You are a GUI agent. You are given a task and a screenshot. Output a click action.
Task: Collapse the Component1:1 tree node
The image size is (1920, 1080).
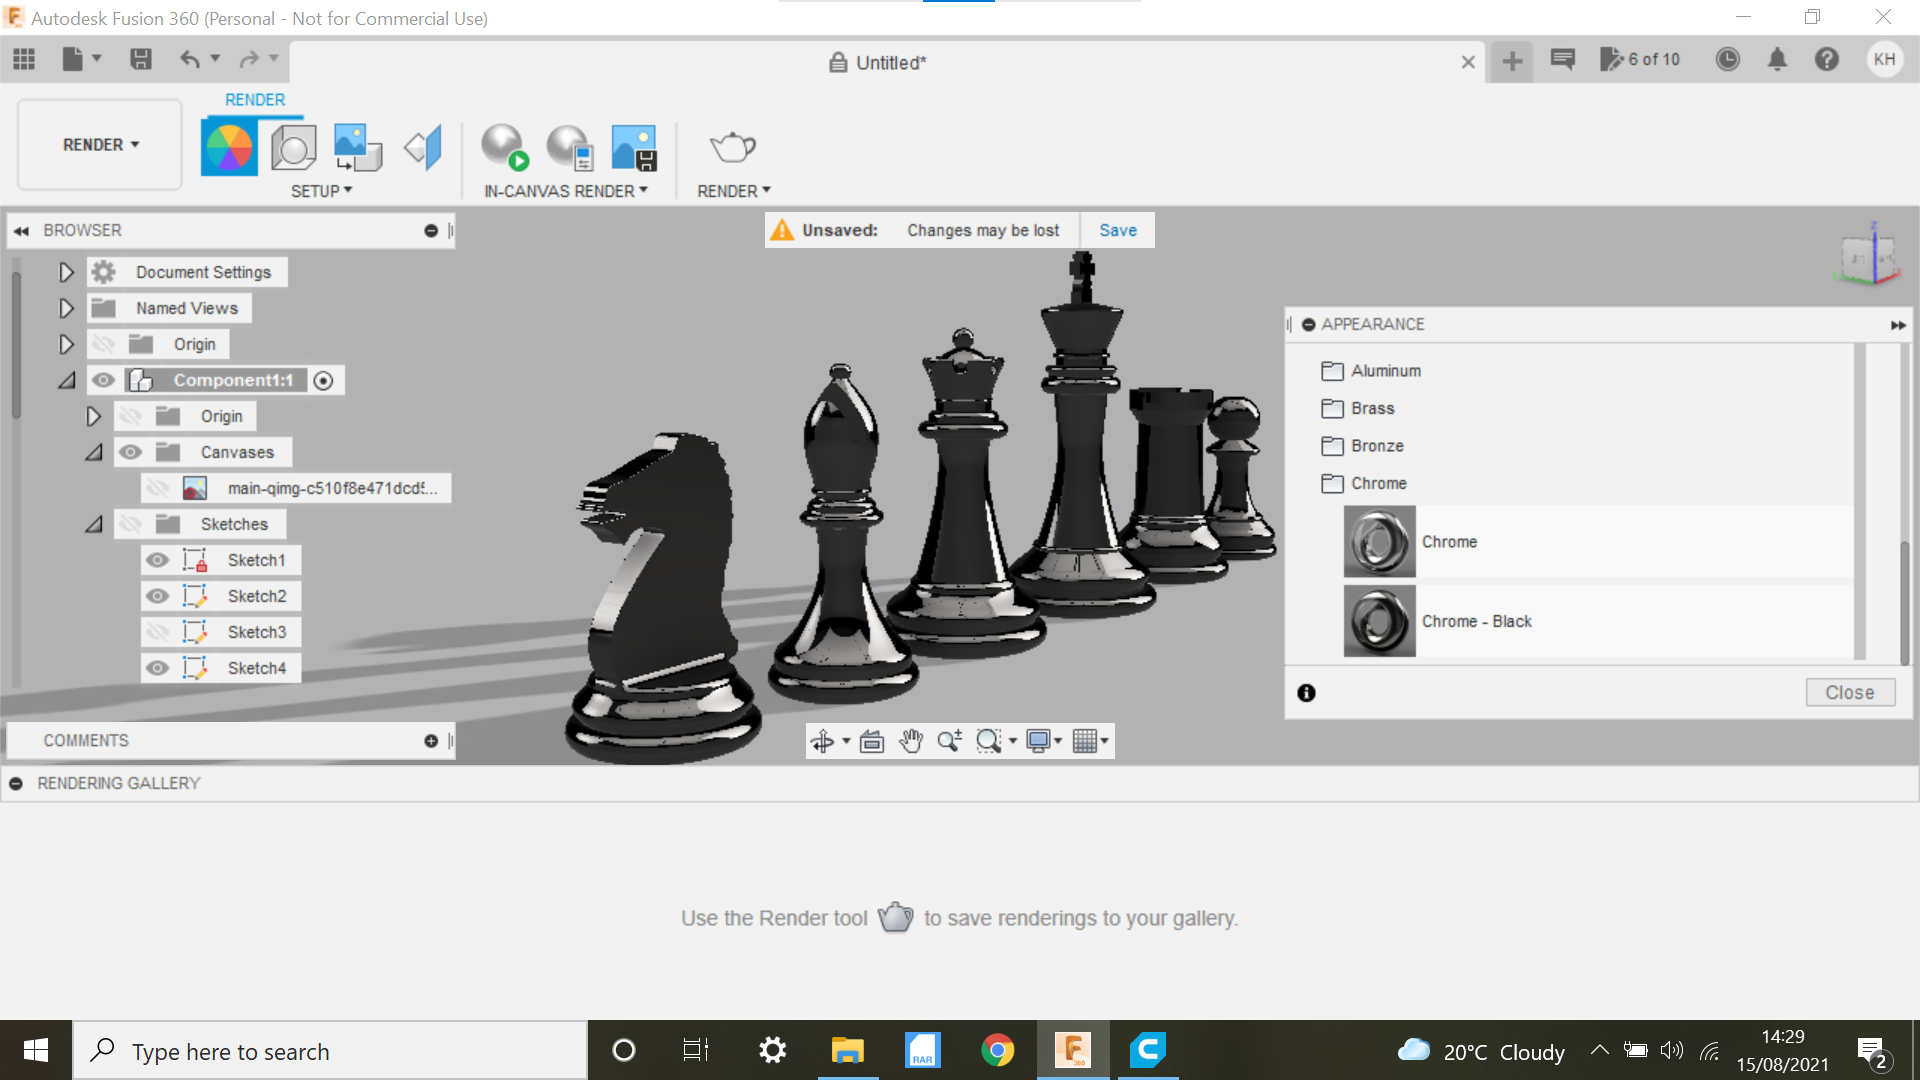click(x=66, y=380)
